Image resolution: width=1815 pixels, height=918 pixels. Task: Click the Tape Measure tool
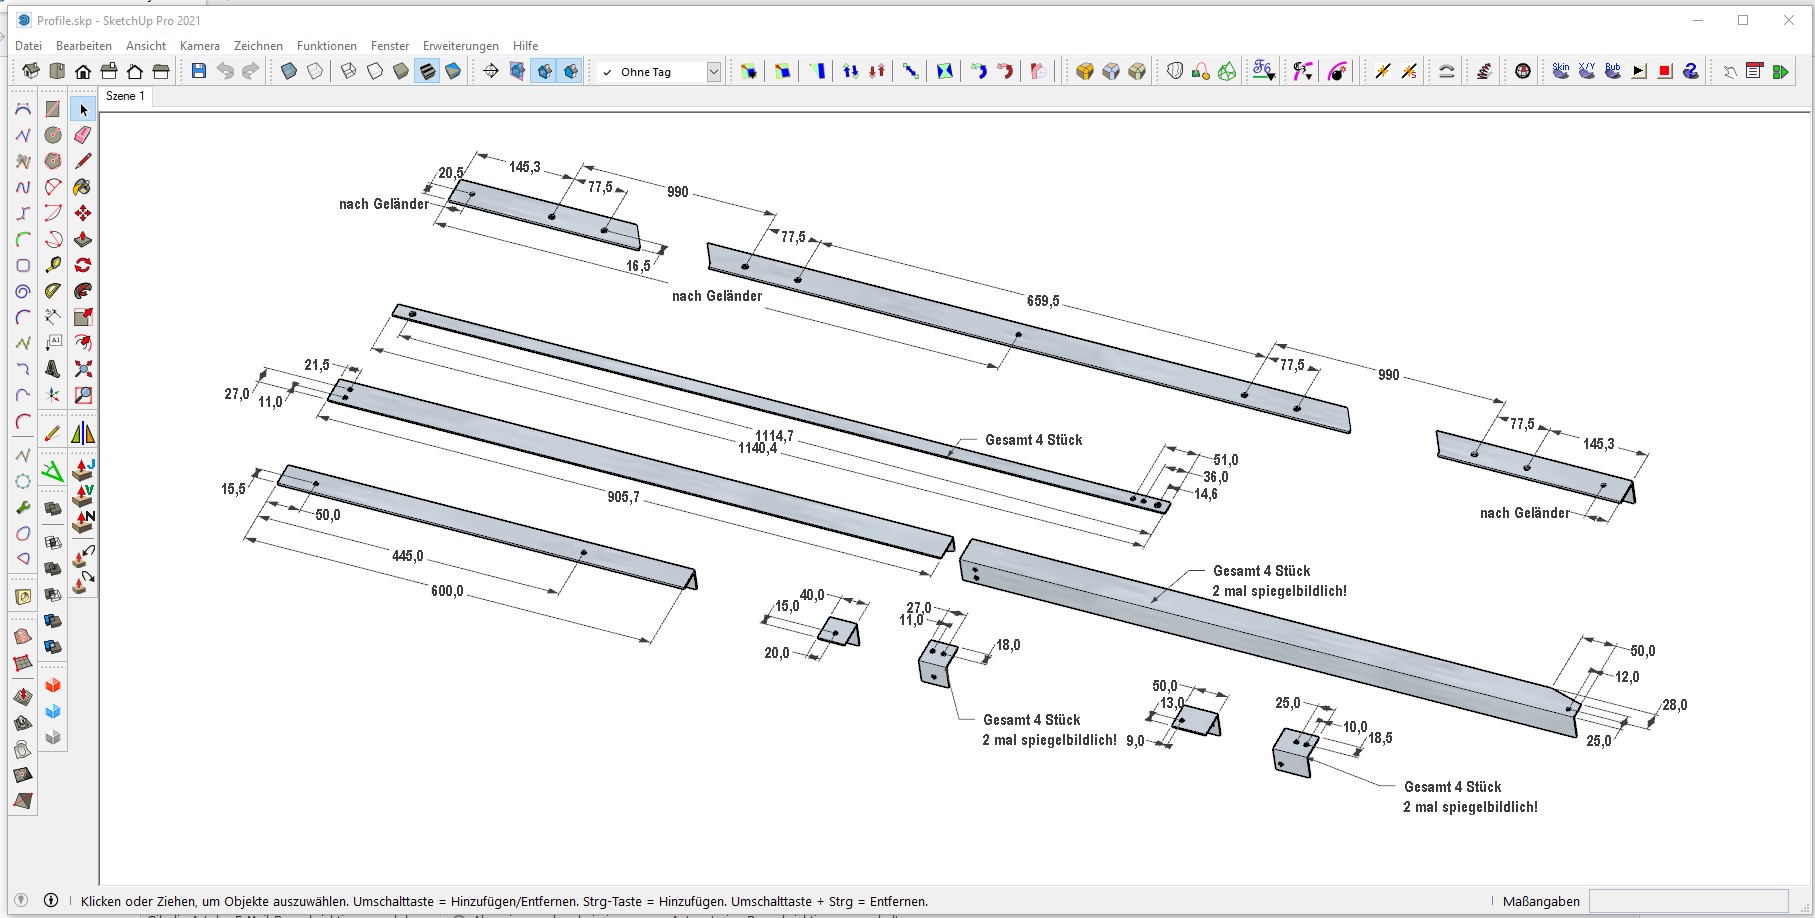click(x=53, y=265)
